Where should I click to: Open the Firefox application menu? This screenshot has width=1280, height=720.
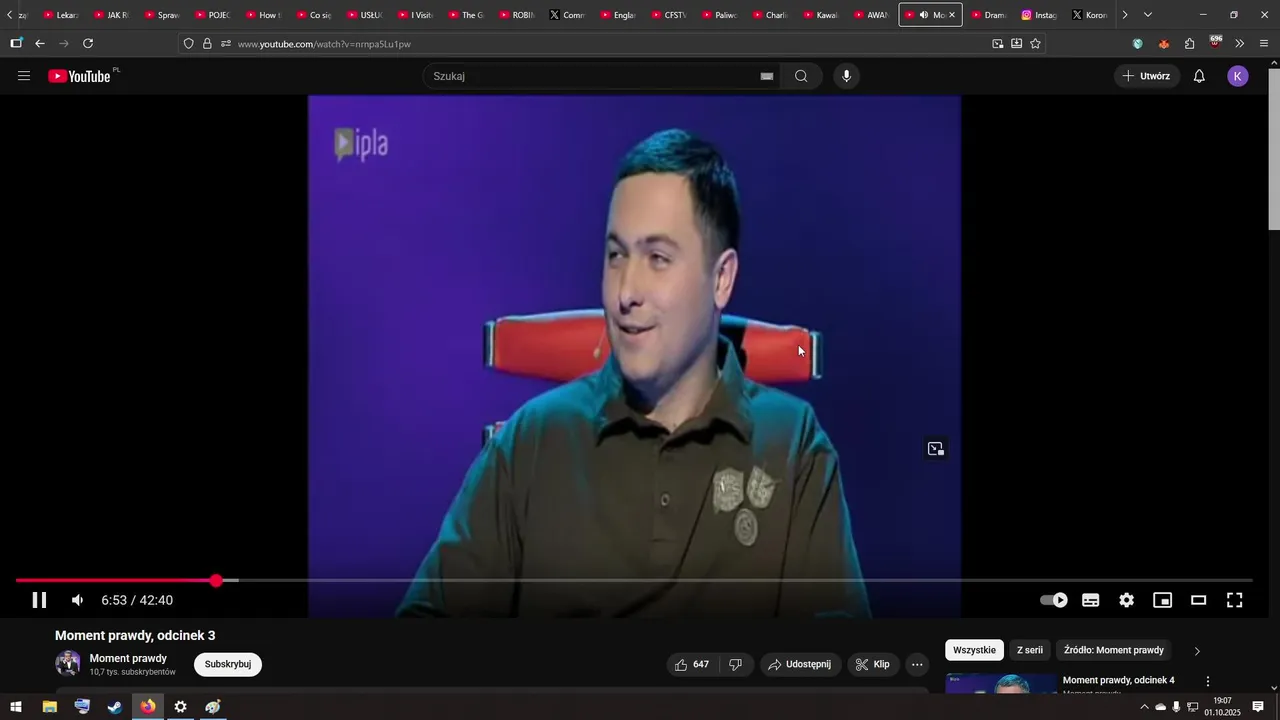(1264, 44)
